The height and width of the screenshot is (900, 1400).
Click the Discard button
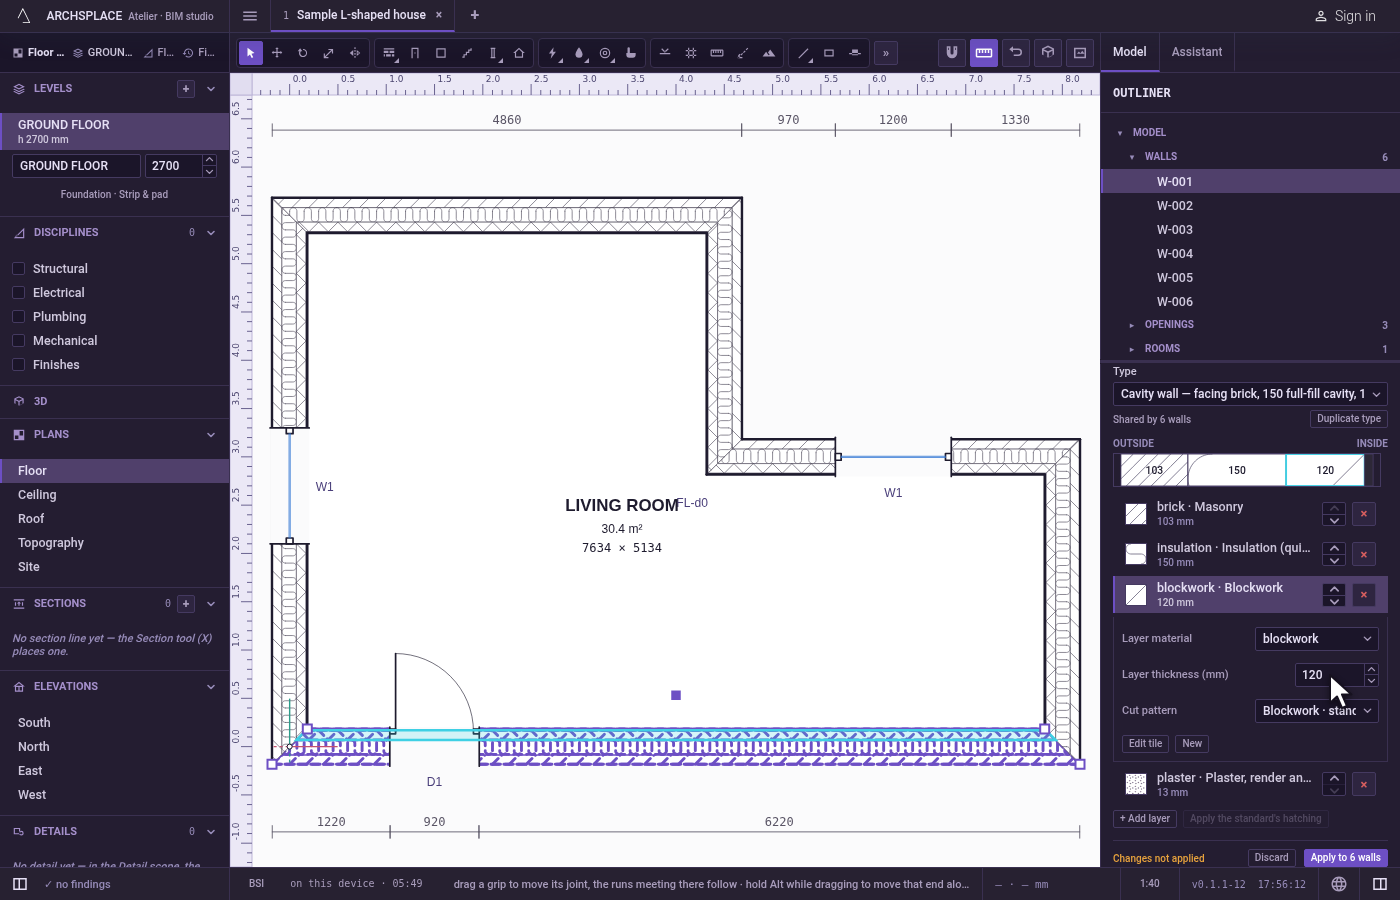[x=1272, y=858]
